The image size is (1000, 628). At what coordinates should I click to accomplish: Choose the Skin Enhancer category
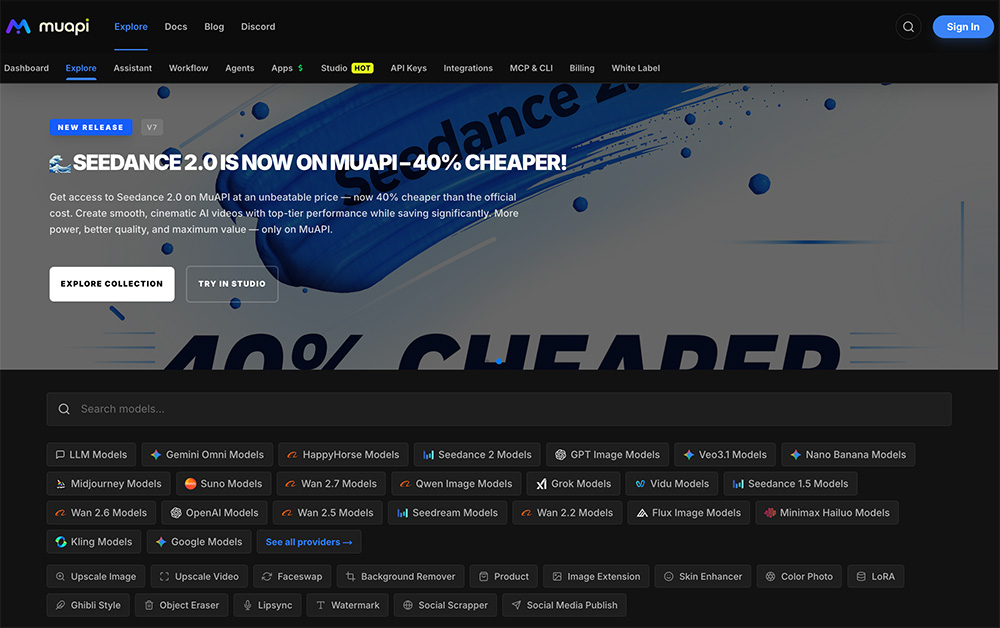[703, 576]
